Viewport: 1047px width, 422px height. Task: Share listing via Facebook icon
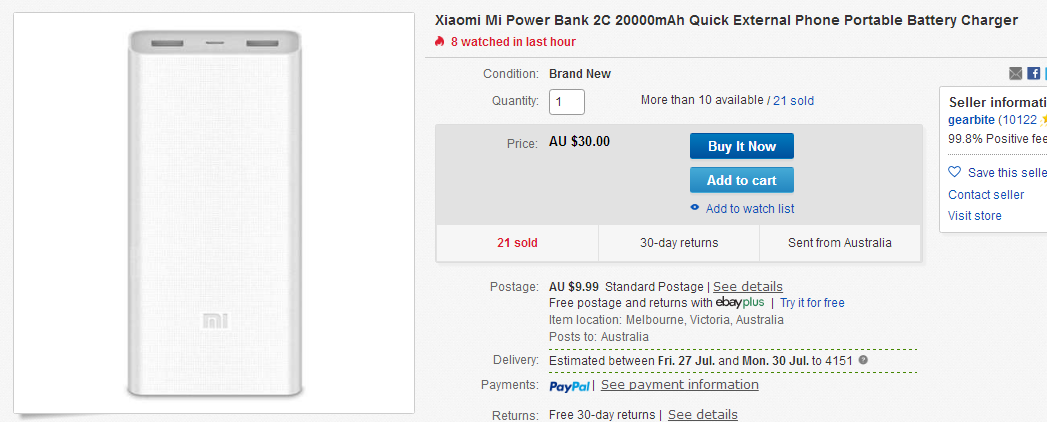click(x=1033, y=73)
